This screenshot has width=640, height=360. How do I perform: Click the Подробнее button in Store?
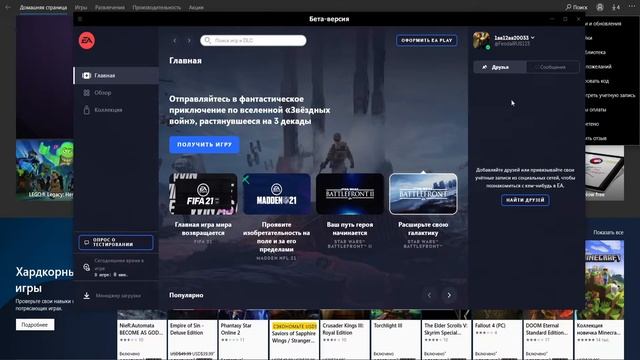point(35,324)
